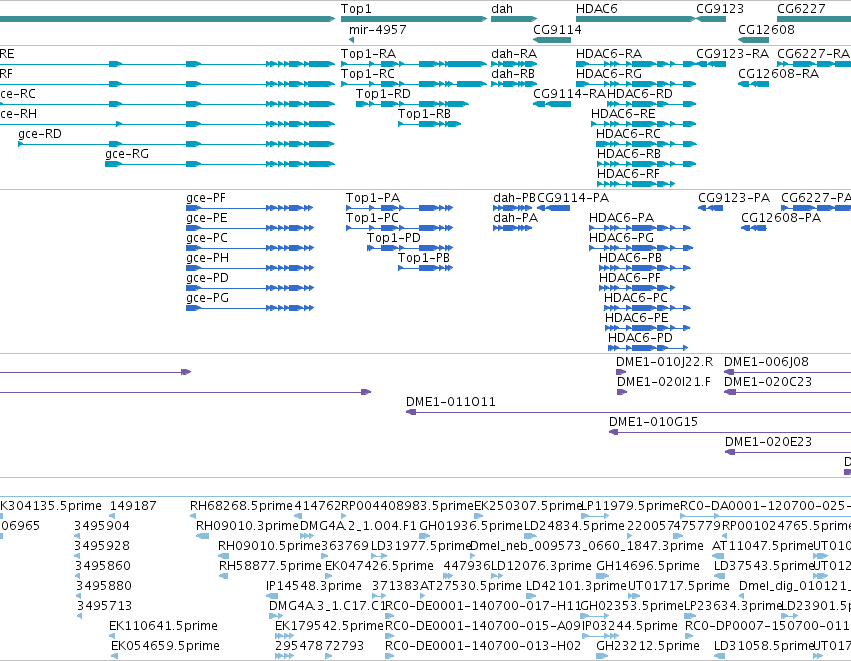Select the DME1-006J08 clone label
The width and height of the screenshot is (851, 661).
point(766,362)
